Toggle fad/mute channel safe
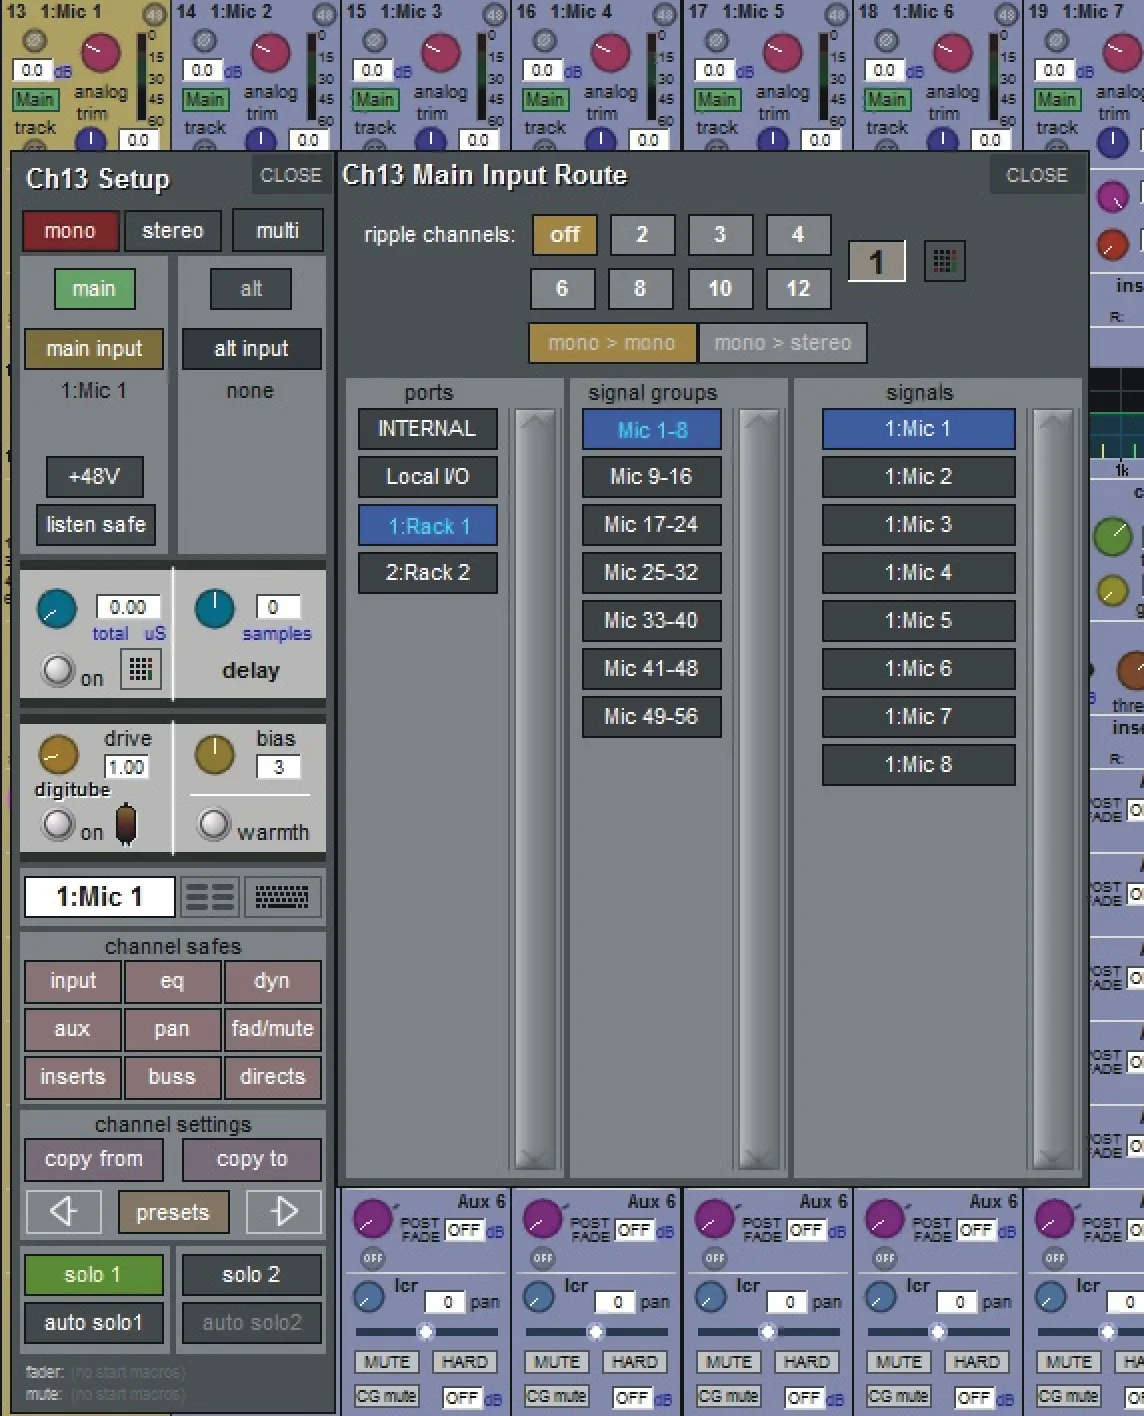1144x1416 pixels. [x=272, y=1029]
